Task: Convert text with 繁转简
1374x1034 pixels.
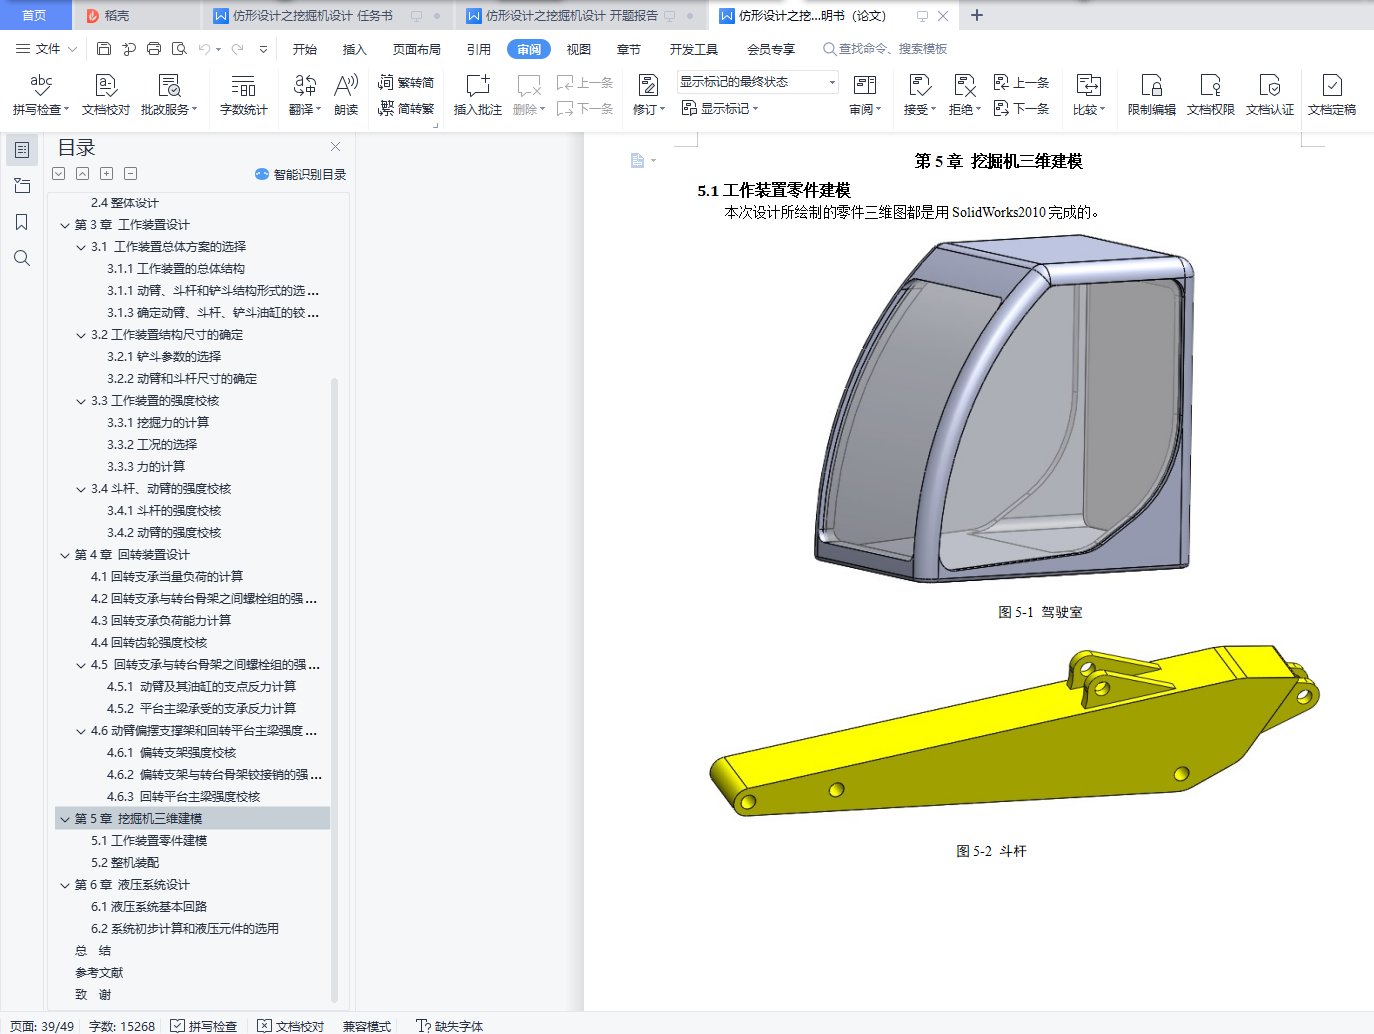Action: pos(406,82)
